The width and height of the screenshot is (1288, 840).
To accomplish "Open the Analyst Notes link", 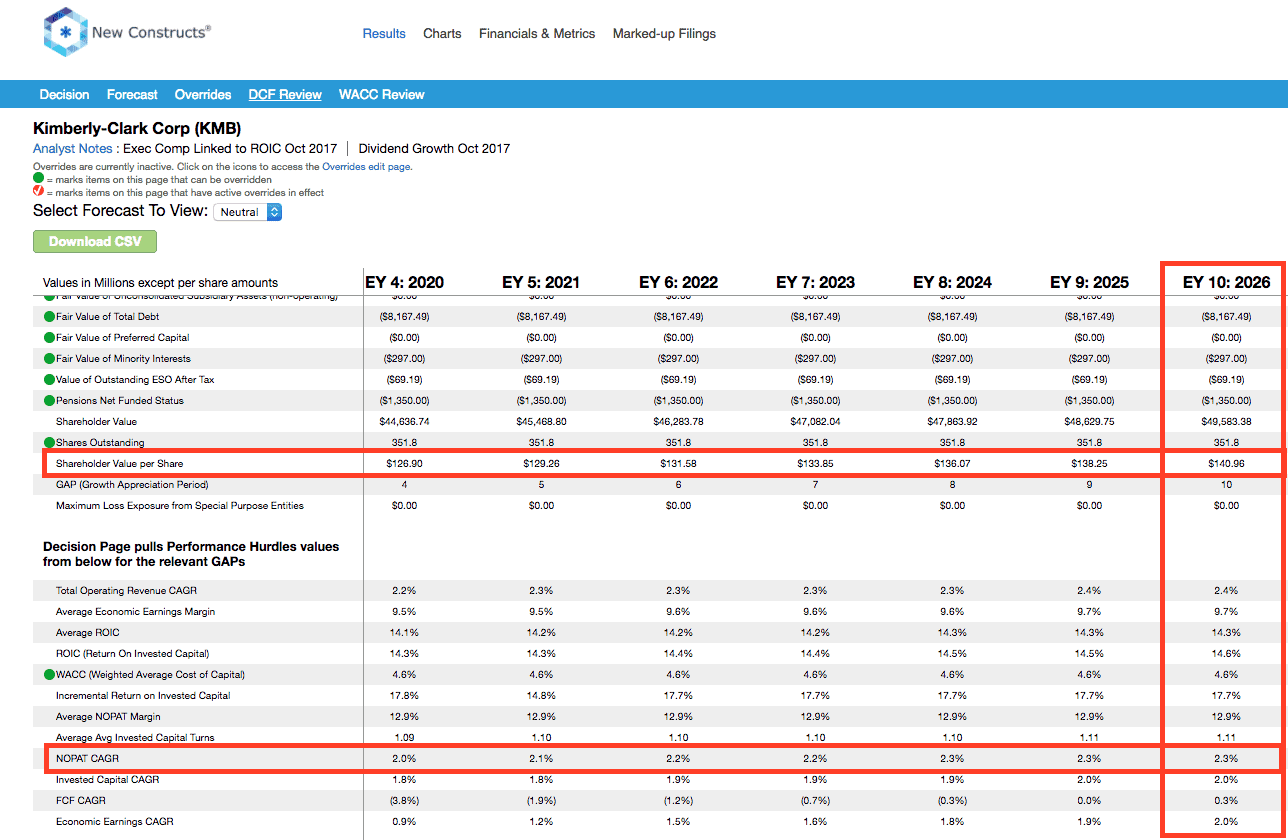I will click(73, 149).
